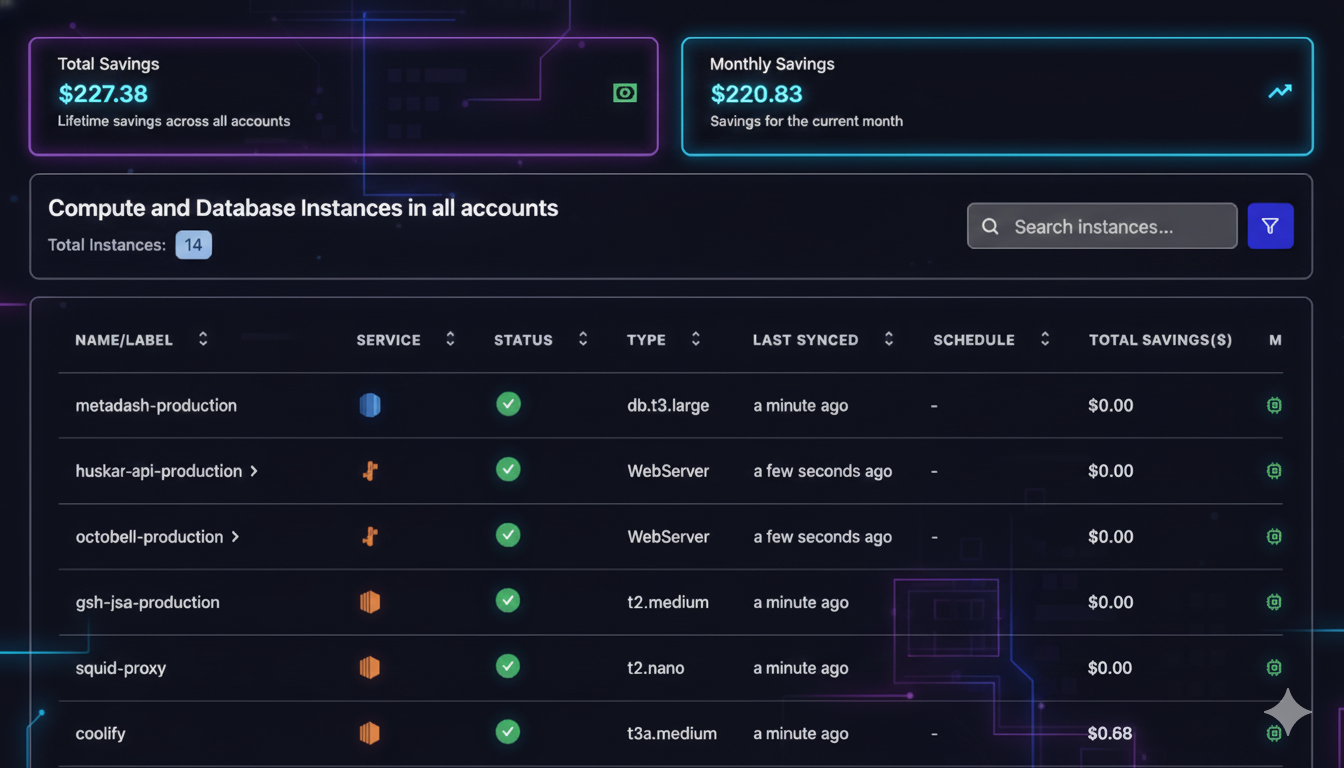Click the green status check for huskar-api-production
1344x768 pixels.
click(508, 469)
